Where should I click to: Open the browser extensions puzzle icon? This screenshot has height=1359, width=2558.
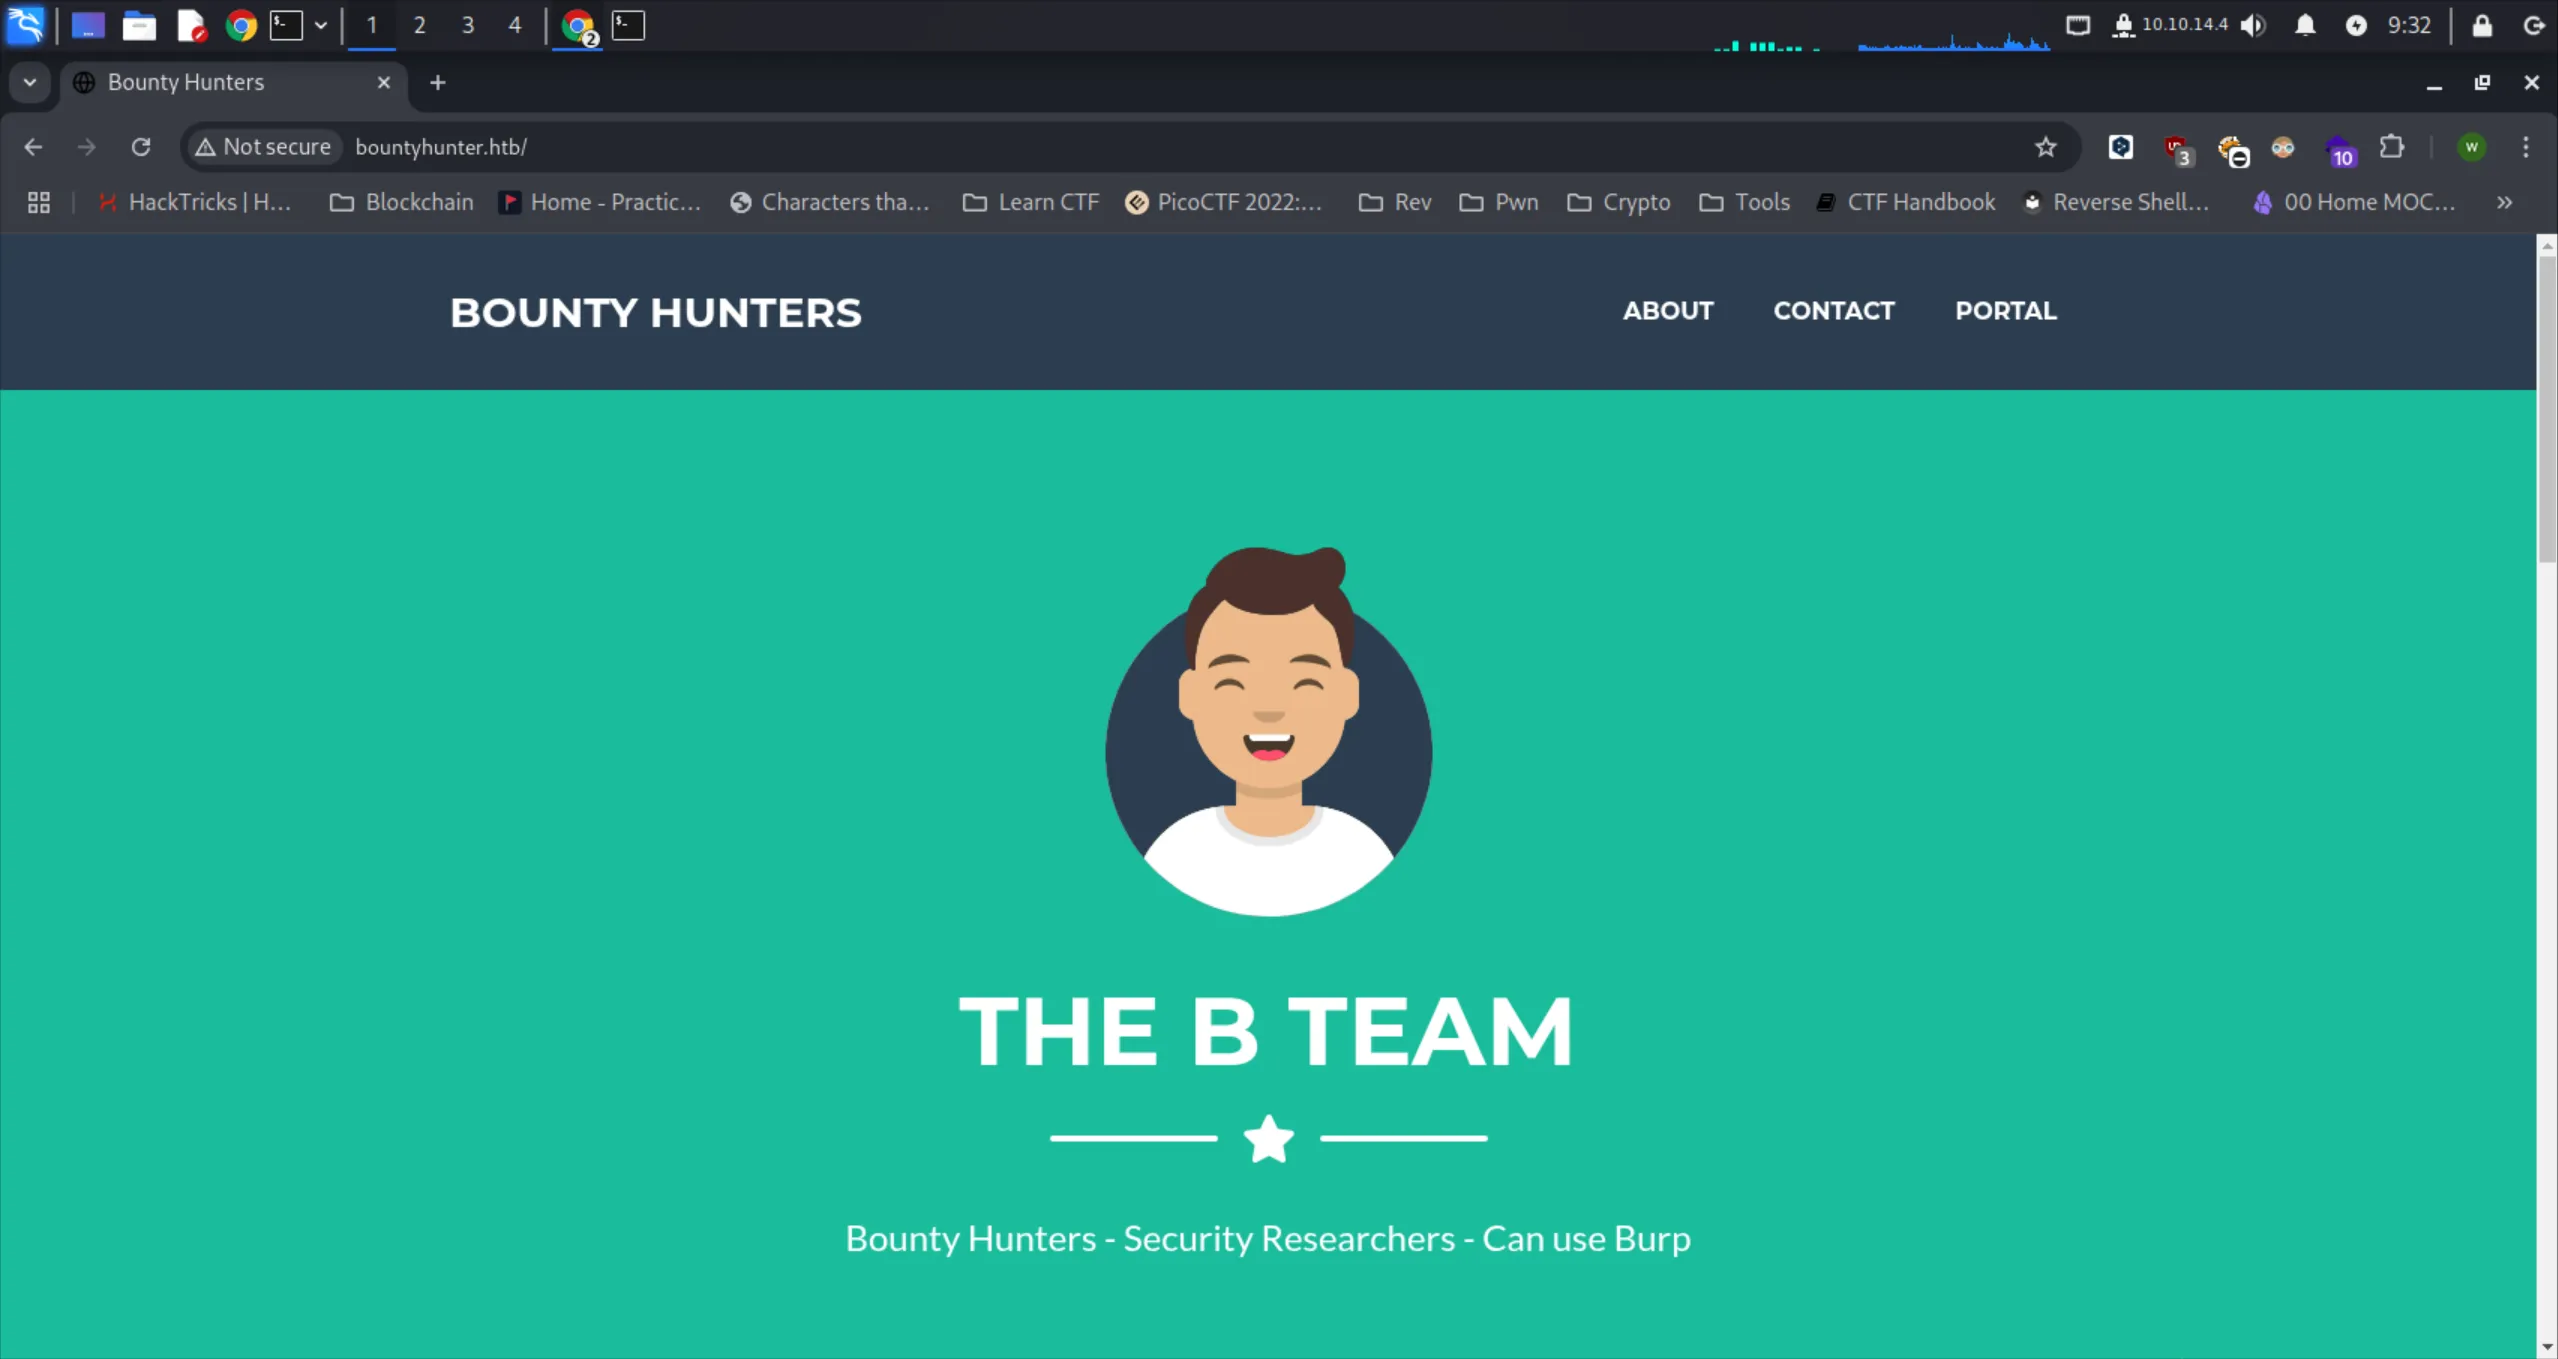2391,147
